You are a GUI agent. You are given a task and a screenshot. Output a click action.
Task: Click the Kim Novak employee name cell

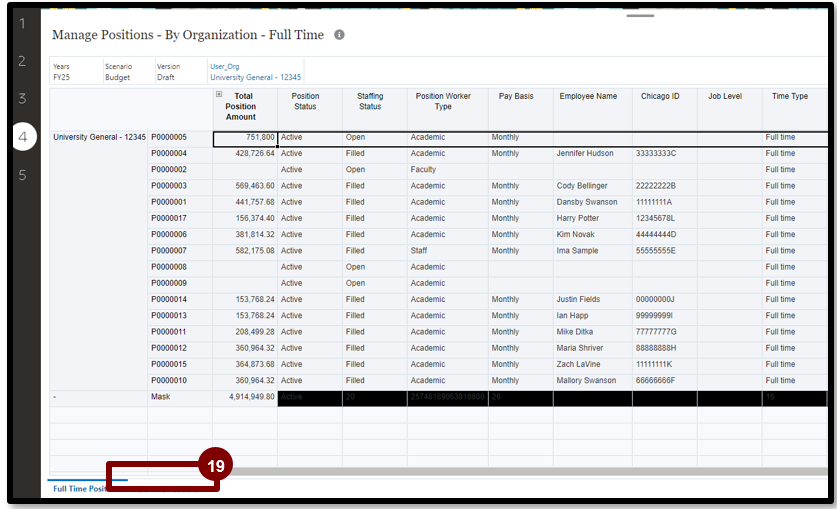[593, 234]
